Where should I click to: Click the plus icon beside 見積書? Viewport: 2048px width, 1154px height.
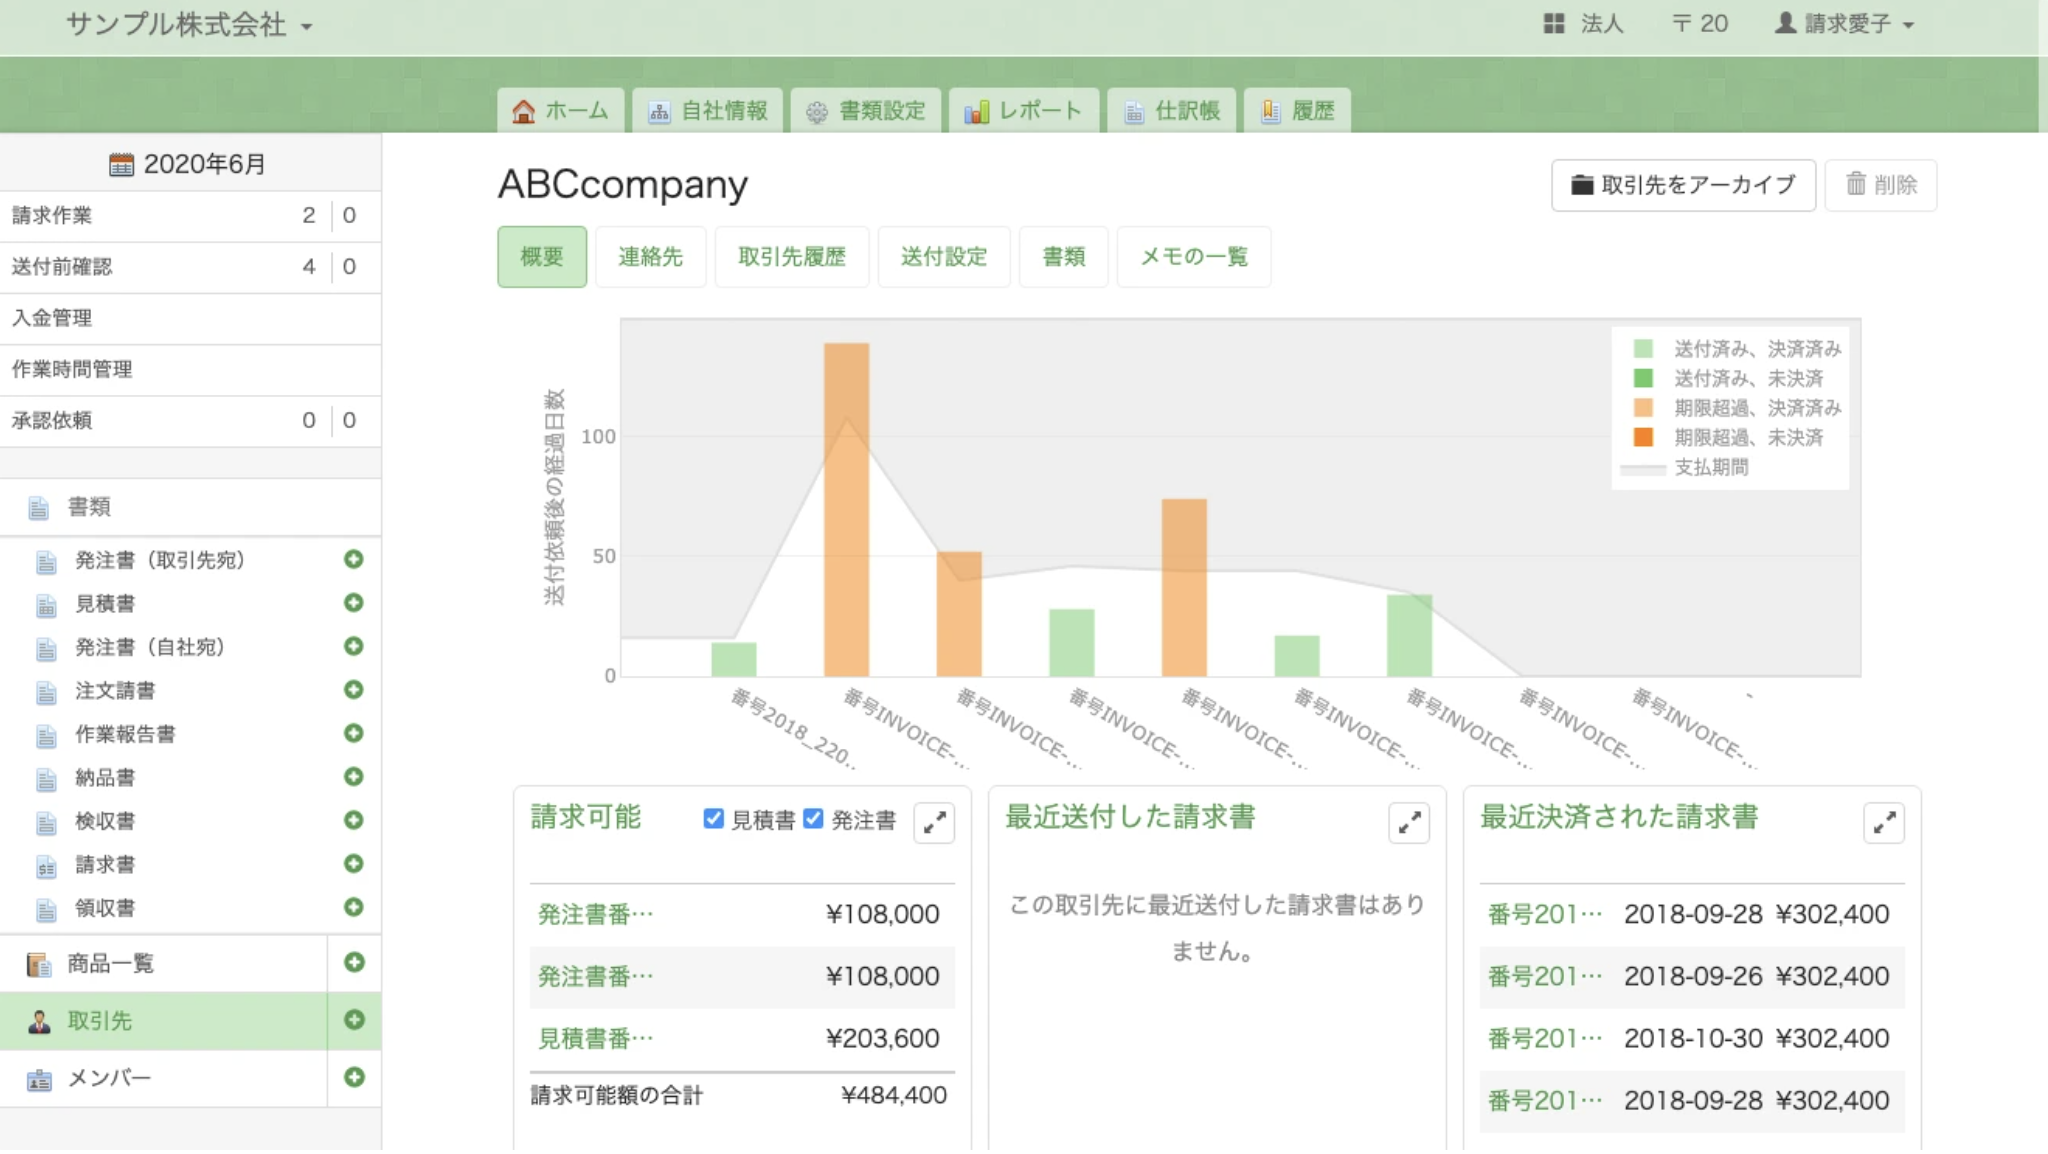(x=353, y=603)
